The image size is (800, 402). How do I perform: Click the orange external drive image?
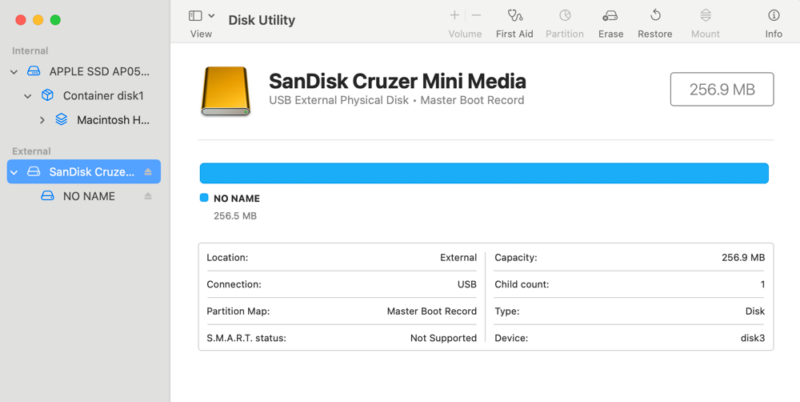[226, 91]
